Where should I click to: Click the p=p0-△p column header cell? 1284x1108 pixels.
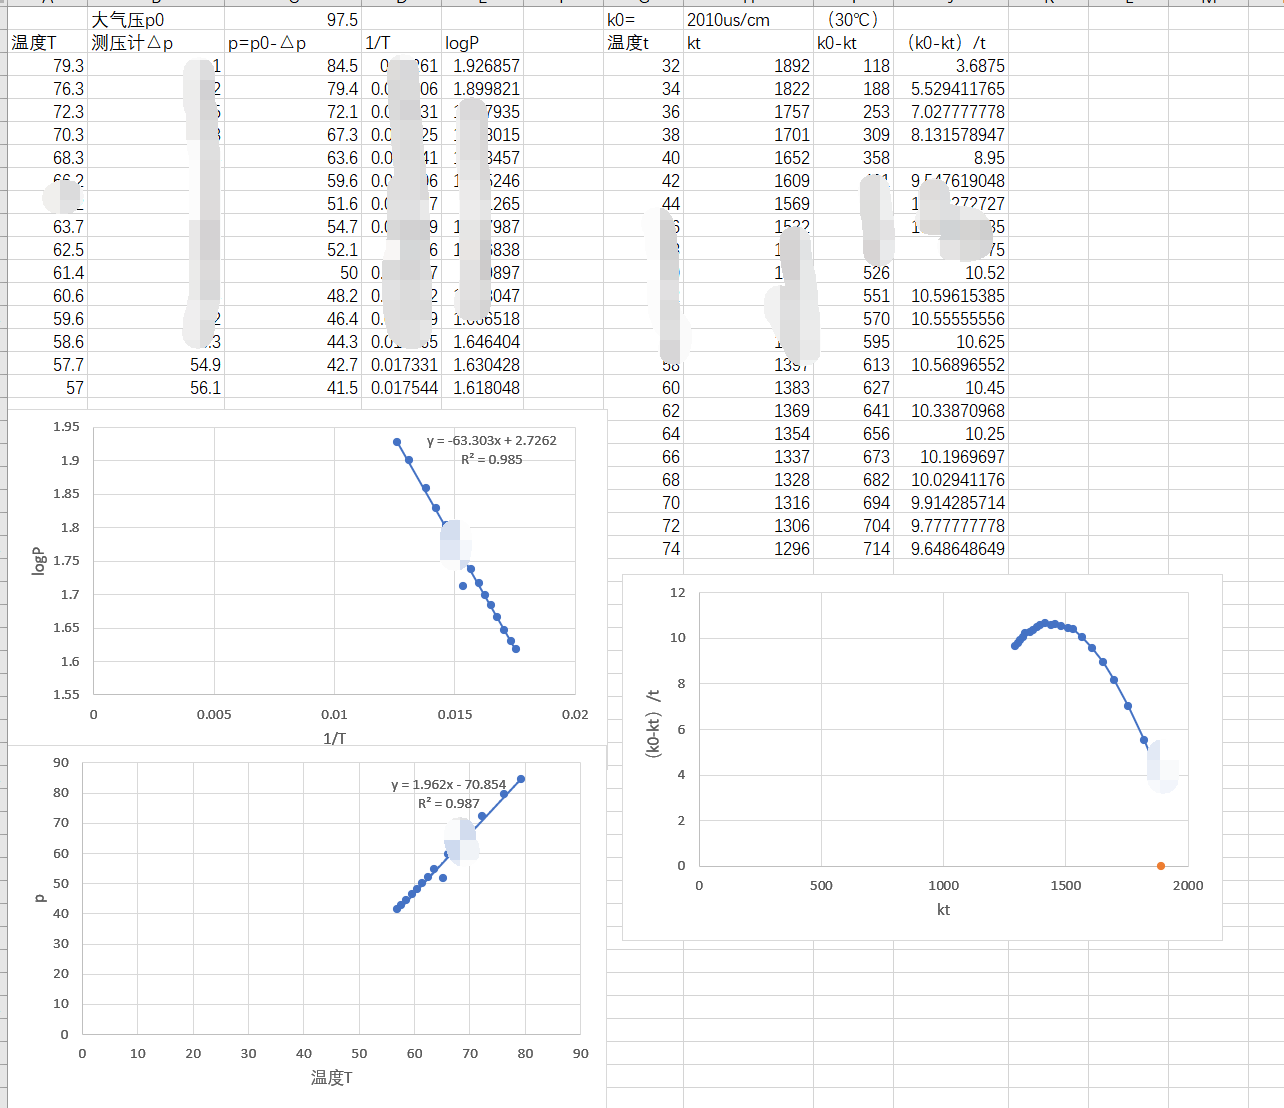click(268, 43)
